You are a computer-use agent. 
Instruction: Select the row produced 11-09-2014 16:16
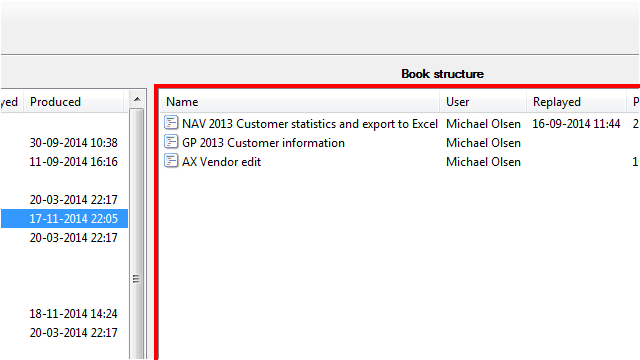point(64,162)
